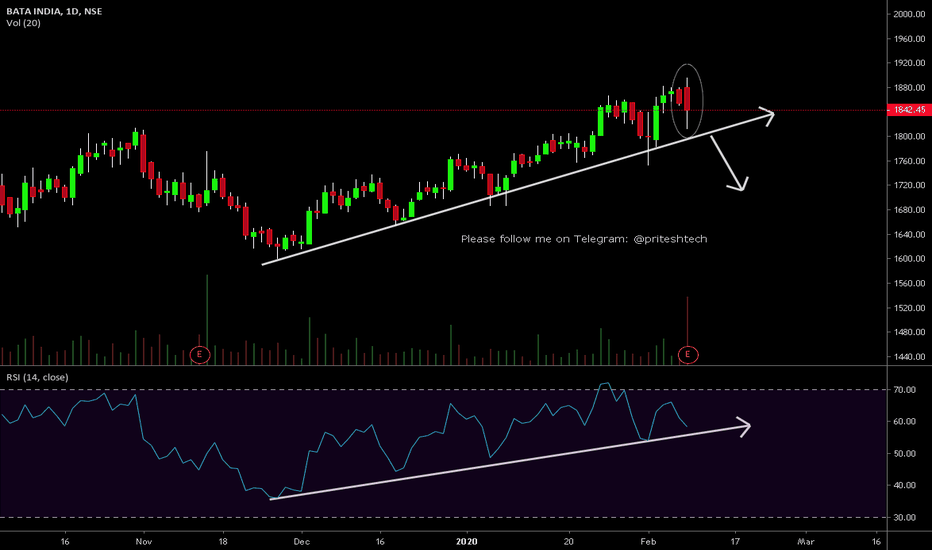Open the earnings E marker in February
The height and width of the screenshot is (550, 932).
click(688, 354)
